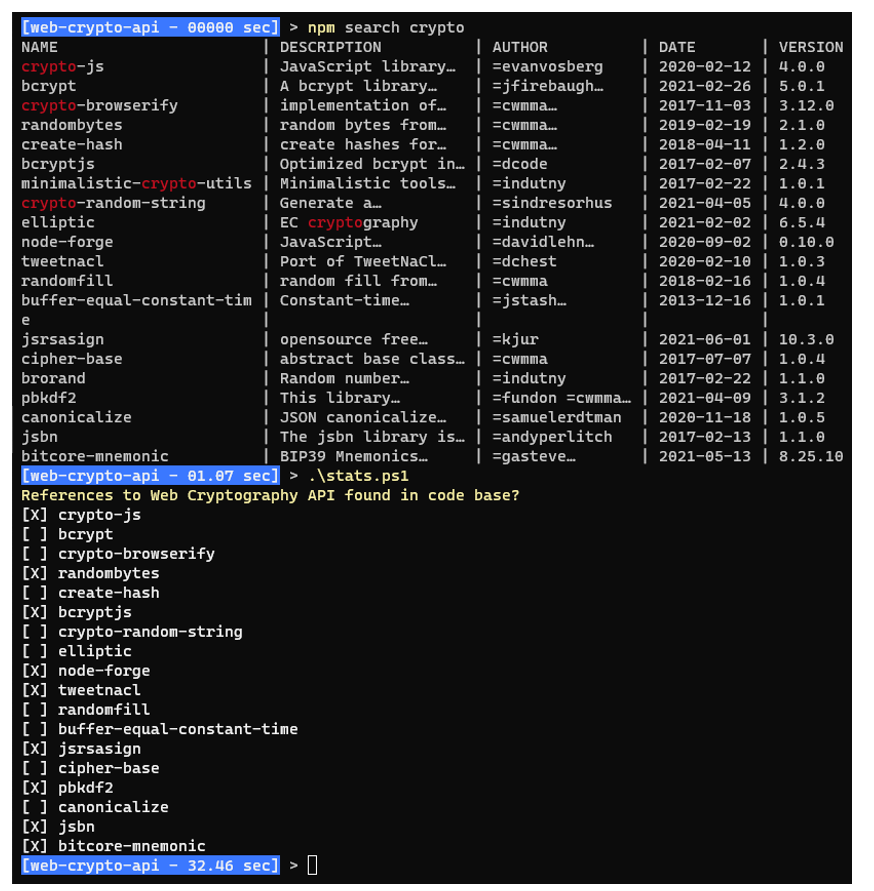Toggle the empty checkbox next to elliptic

(x=35, y=651)
